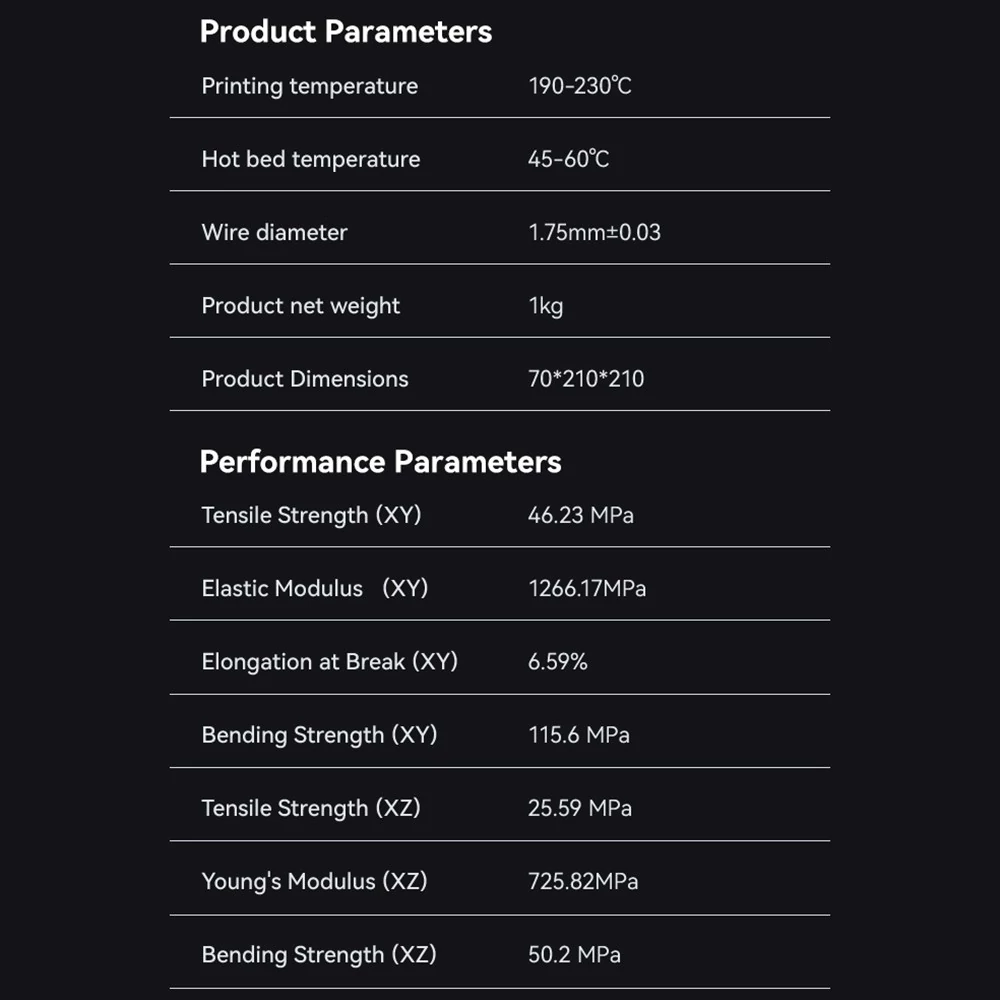Viewport: 1000px width, 1000px height.
Task: Select the Hot bed temperature label
Action: pyautogui.click(x=311, y=159)
